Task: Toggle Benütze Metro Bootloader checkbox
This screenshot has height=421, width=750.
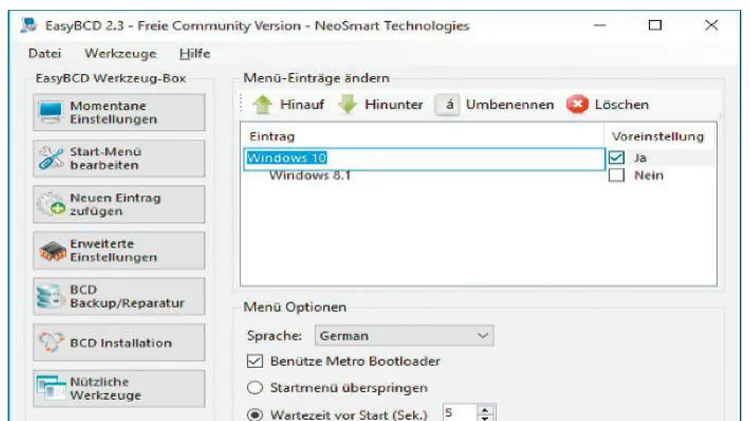Action: 255,361
